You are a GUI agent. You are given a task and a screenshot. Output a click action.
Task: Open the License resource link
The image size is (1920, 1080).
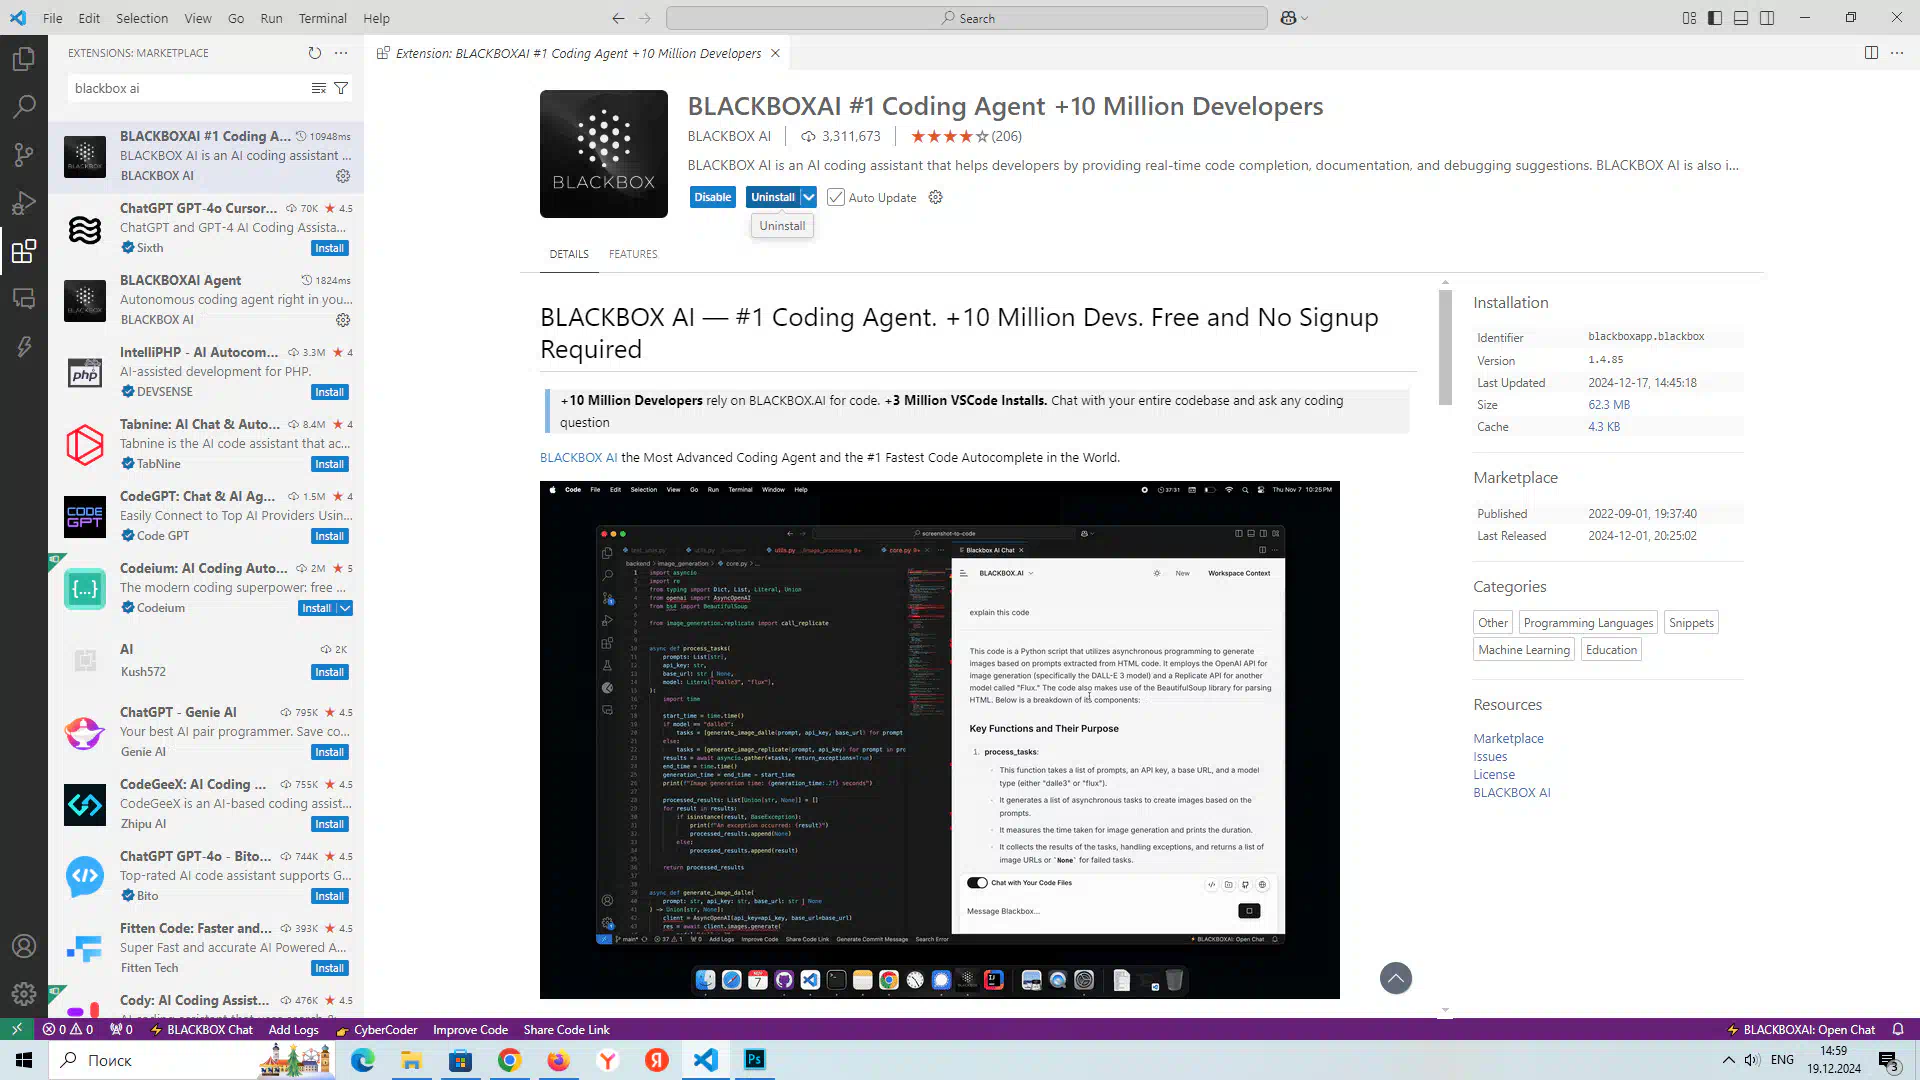[x=1494, y=774]
